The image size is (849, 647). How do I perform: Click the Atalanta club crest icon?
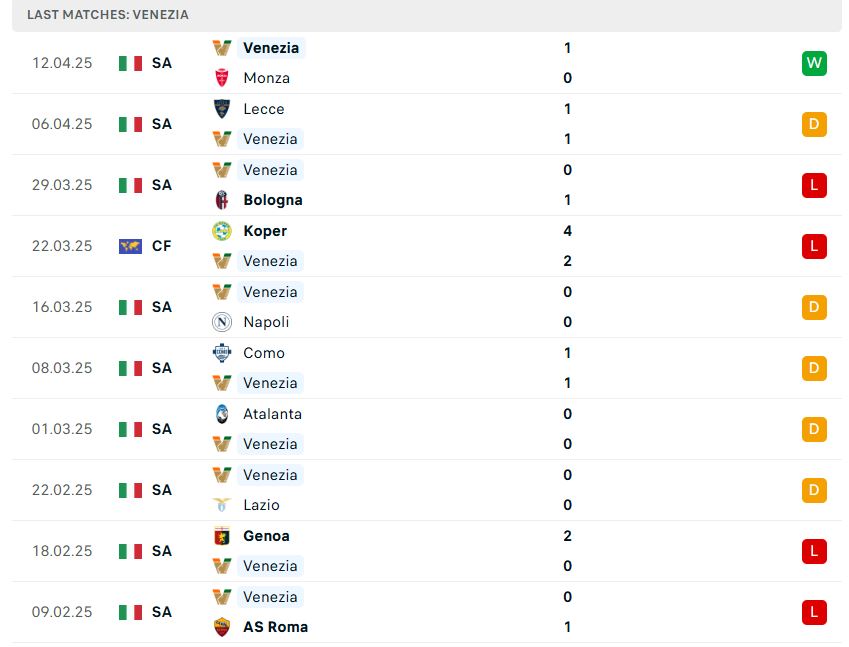tap(222, 414)
